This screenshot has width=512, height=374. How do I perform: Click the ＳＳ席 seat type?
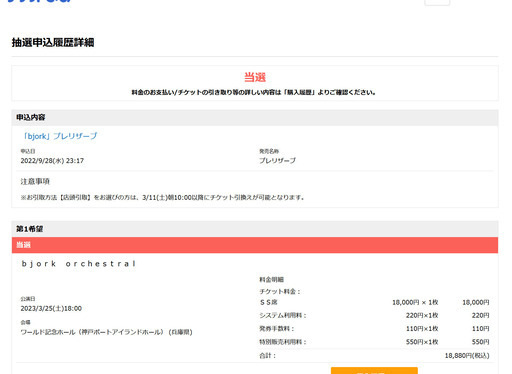(268, 302)
